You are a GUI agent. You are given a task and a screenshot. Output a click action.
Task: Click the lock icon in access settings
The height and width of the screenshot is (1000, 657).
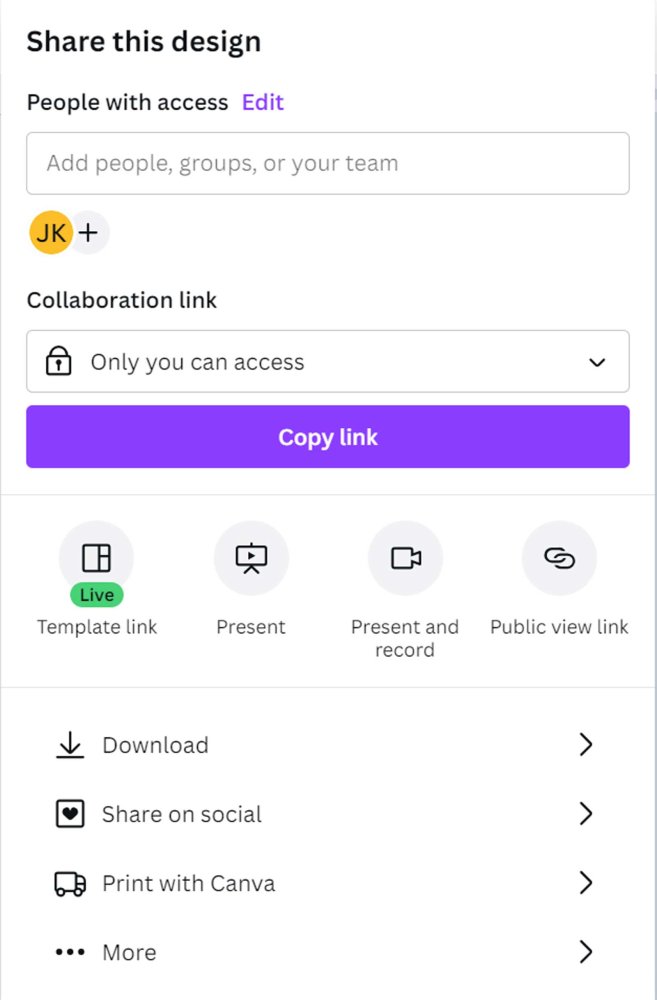pyautogui.click(x=58, y=361)
